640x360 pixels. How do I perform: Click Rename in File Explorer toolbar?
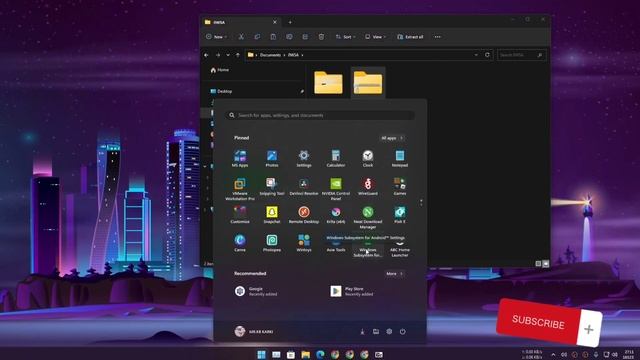coord(289,37)
